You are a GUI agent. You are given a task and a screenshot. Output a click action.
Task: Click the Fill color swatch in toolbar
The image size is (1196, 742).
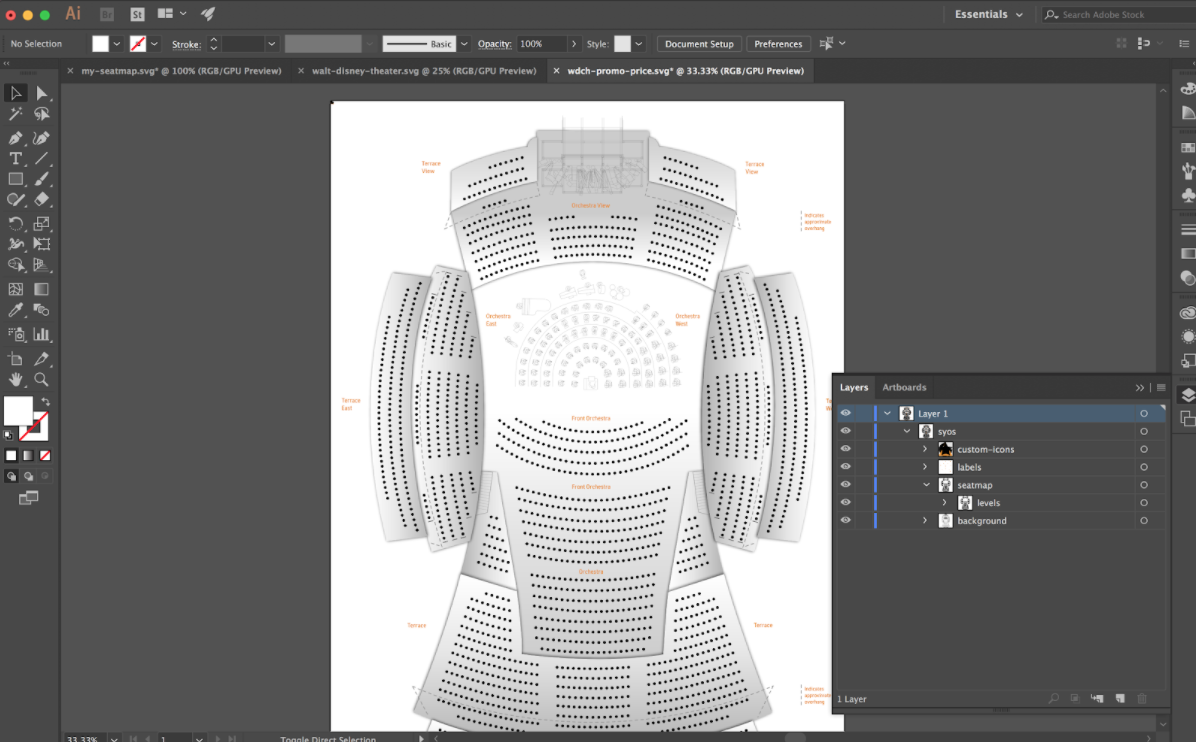(18, 411)
